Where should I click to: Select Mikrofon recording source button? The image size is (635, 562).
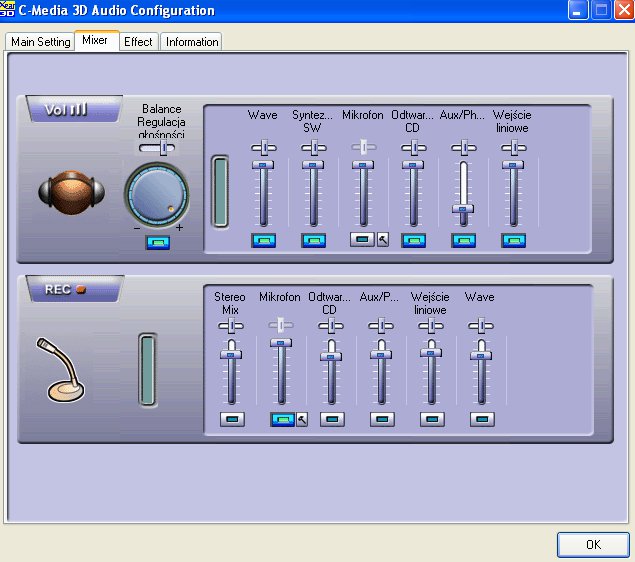coord(282,419)
